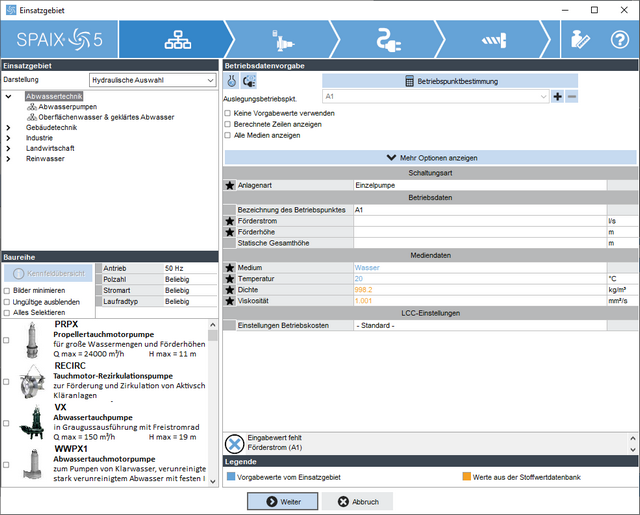Click the pencil edit icon in header
Screen dimensions: 640x515
(578, 40)
